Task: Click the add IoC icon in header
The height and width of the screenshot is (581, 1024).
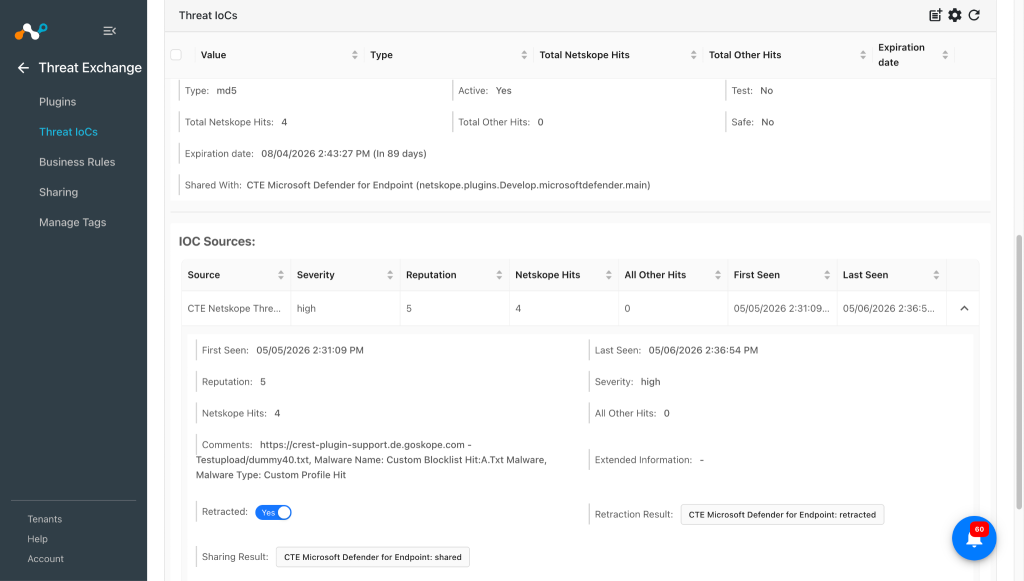Action: [x=935, y=15]
